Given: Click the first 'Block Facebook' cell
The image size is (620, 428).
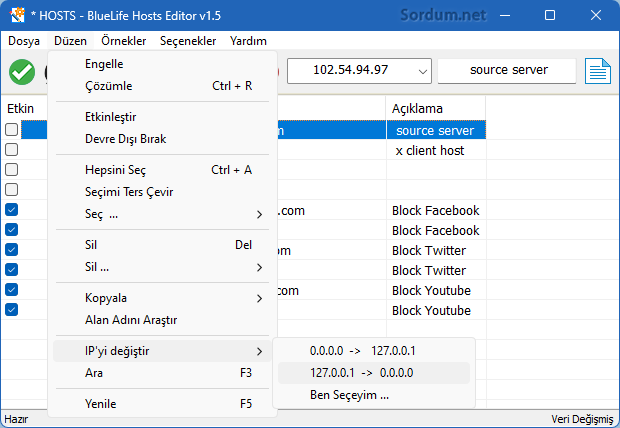Looking at the screenshot, I should [436, 210].
